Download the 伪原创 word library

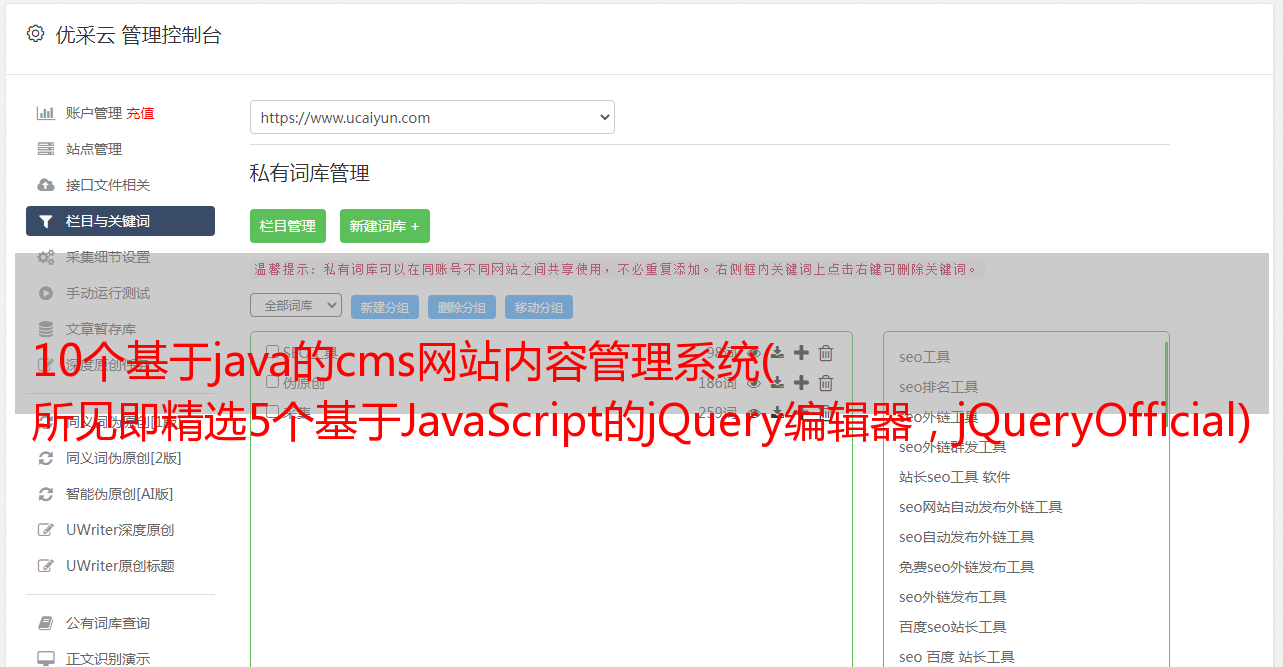[777, 383]
